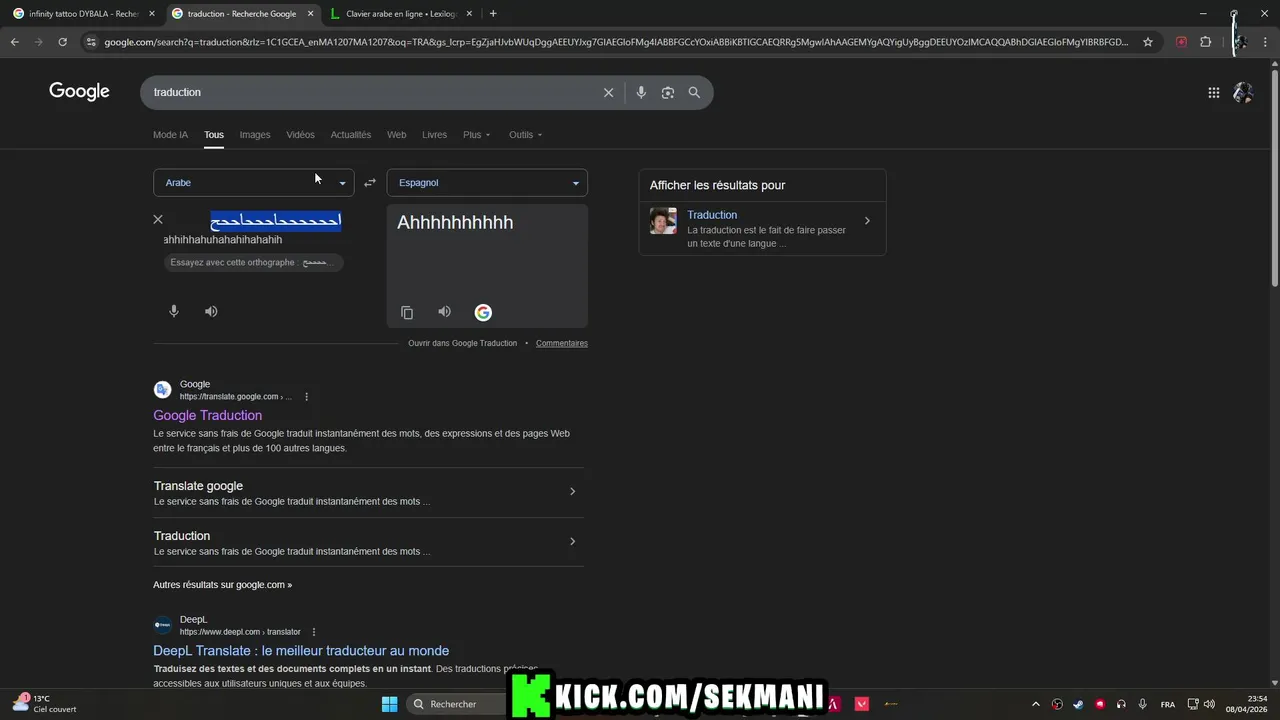
Task: Open a new browser tab
Action: (493, 14)
